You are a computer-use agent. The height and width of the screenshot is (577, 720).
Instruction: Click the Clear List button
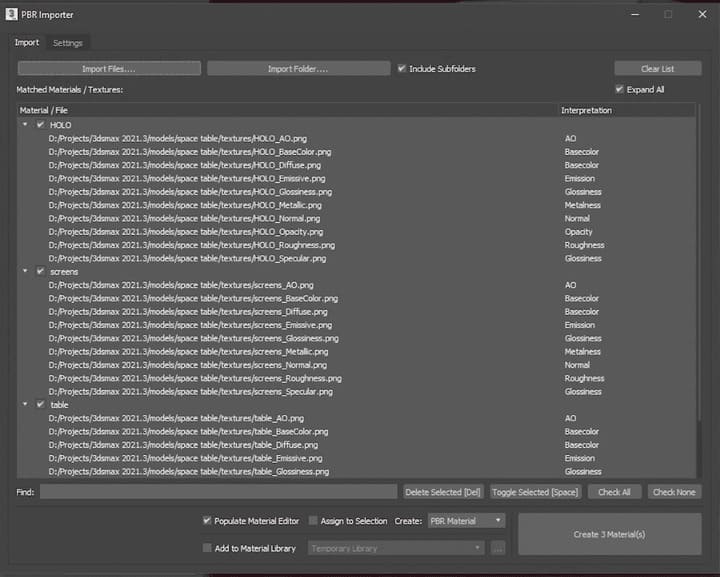click(x=657, y=69)
